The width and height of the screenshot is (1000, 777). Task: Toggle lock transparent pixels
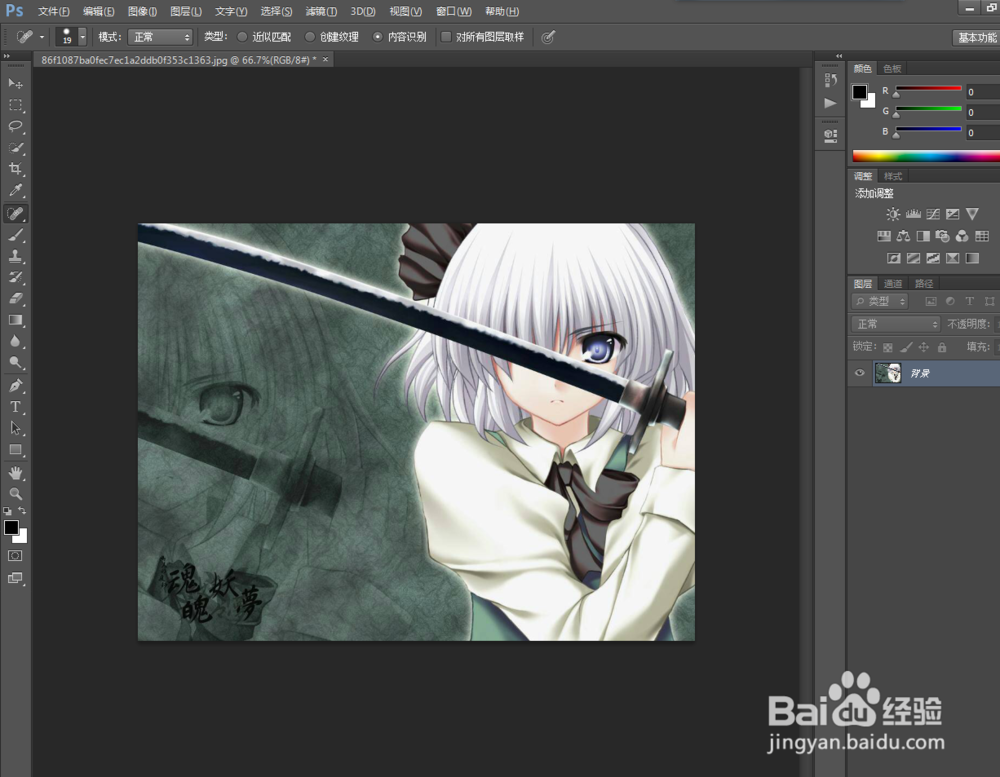[x=888, y=347]
